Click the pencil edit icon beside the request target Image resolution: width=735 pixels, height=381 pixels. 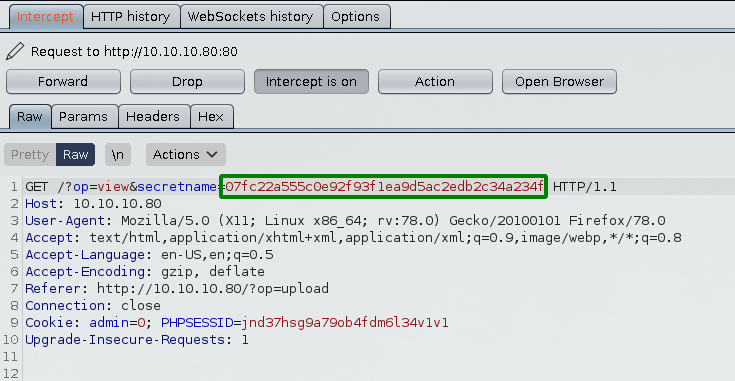coord(15,51)
